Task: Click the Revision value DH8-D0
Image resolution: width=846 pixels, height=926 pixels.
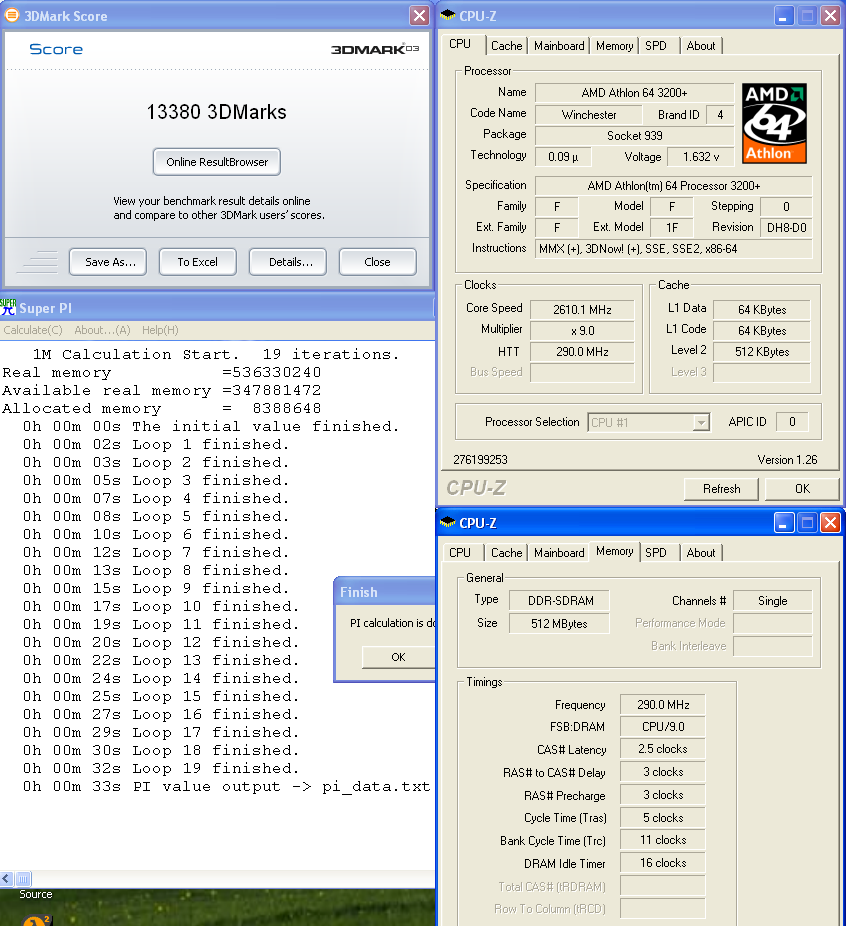Action: pos(786,227)
